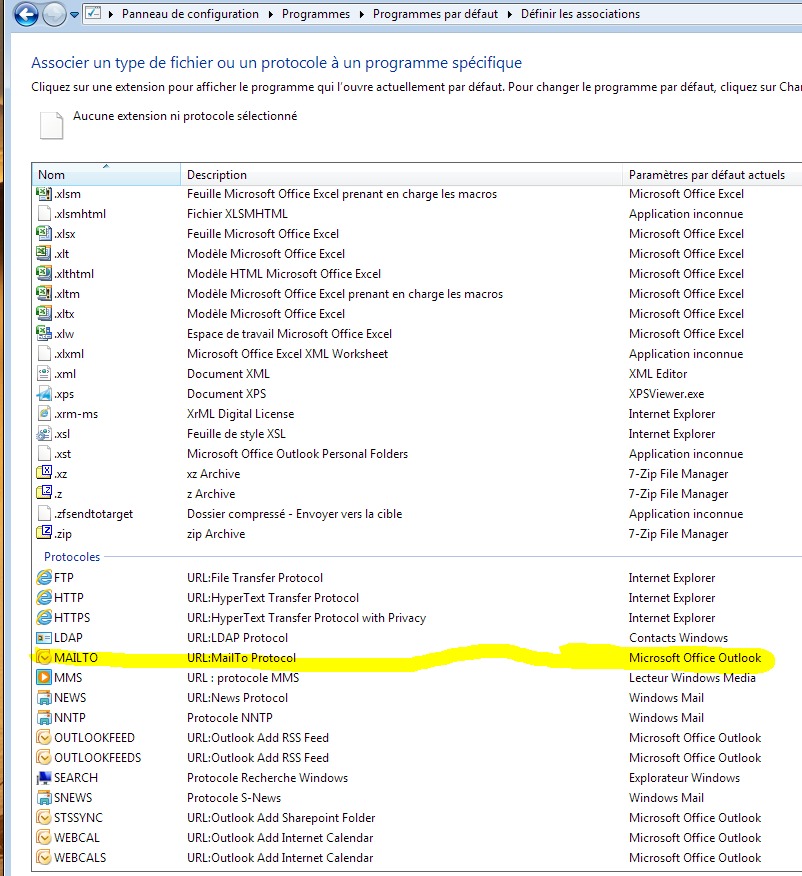Select the MMS media player icon
This screenshot has width=802, height=876.
tap(44, 677)
